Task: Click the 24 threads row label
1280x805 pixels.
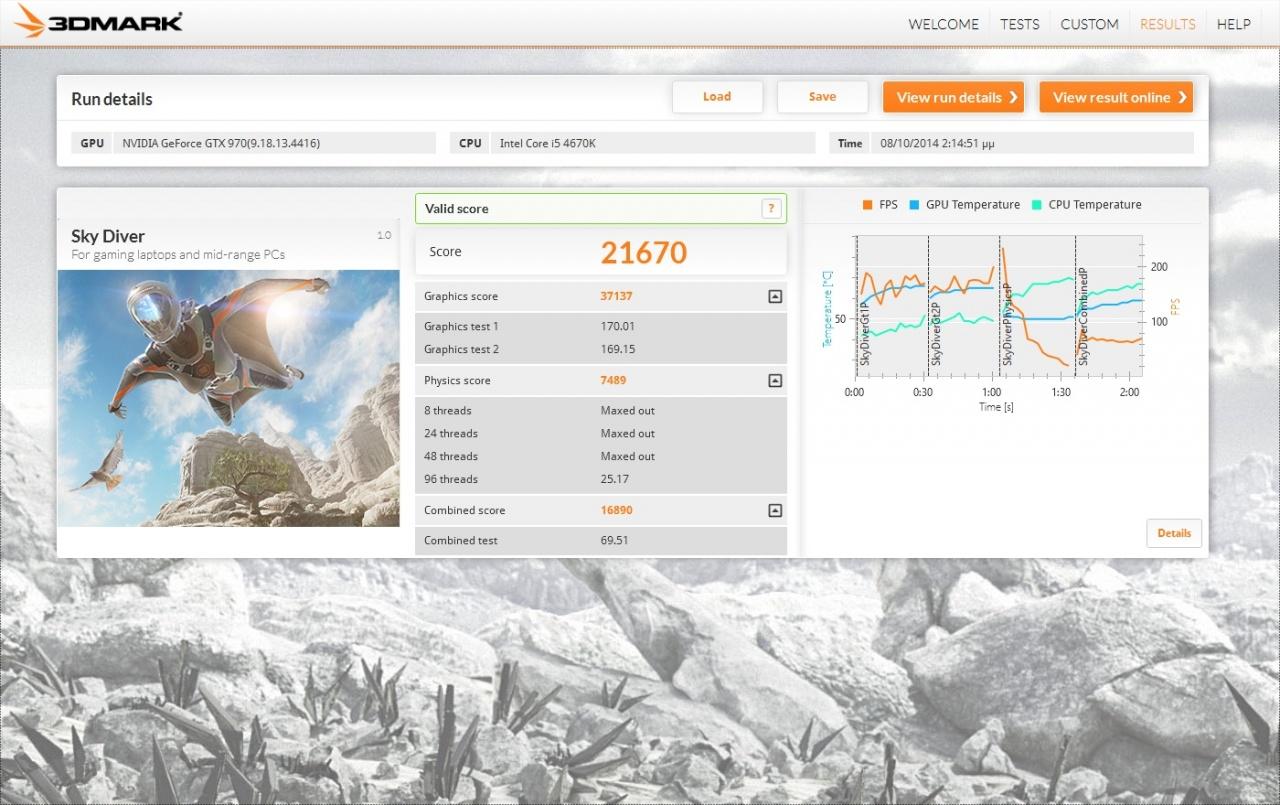Action: [x=451, y=434]
